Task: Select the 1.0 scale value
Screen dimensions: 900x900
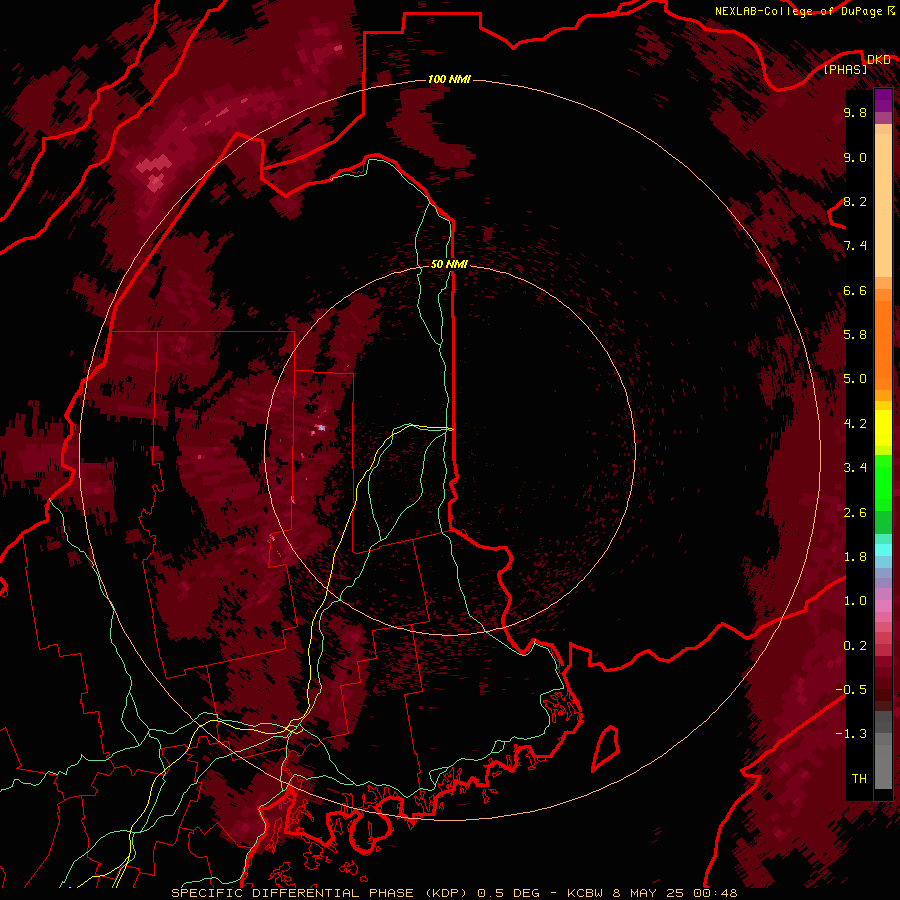Action: pos(855,601)
